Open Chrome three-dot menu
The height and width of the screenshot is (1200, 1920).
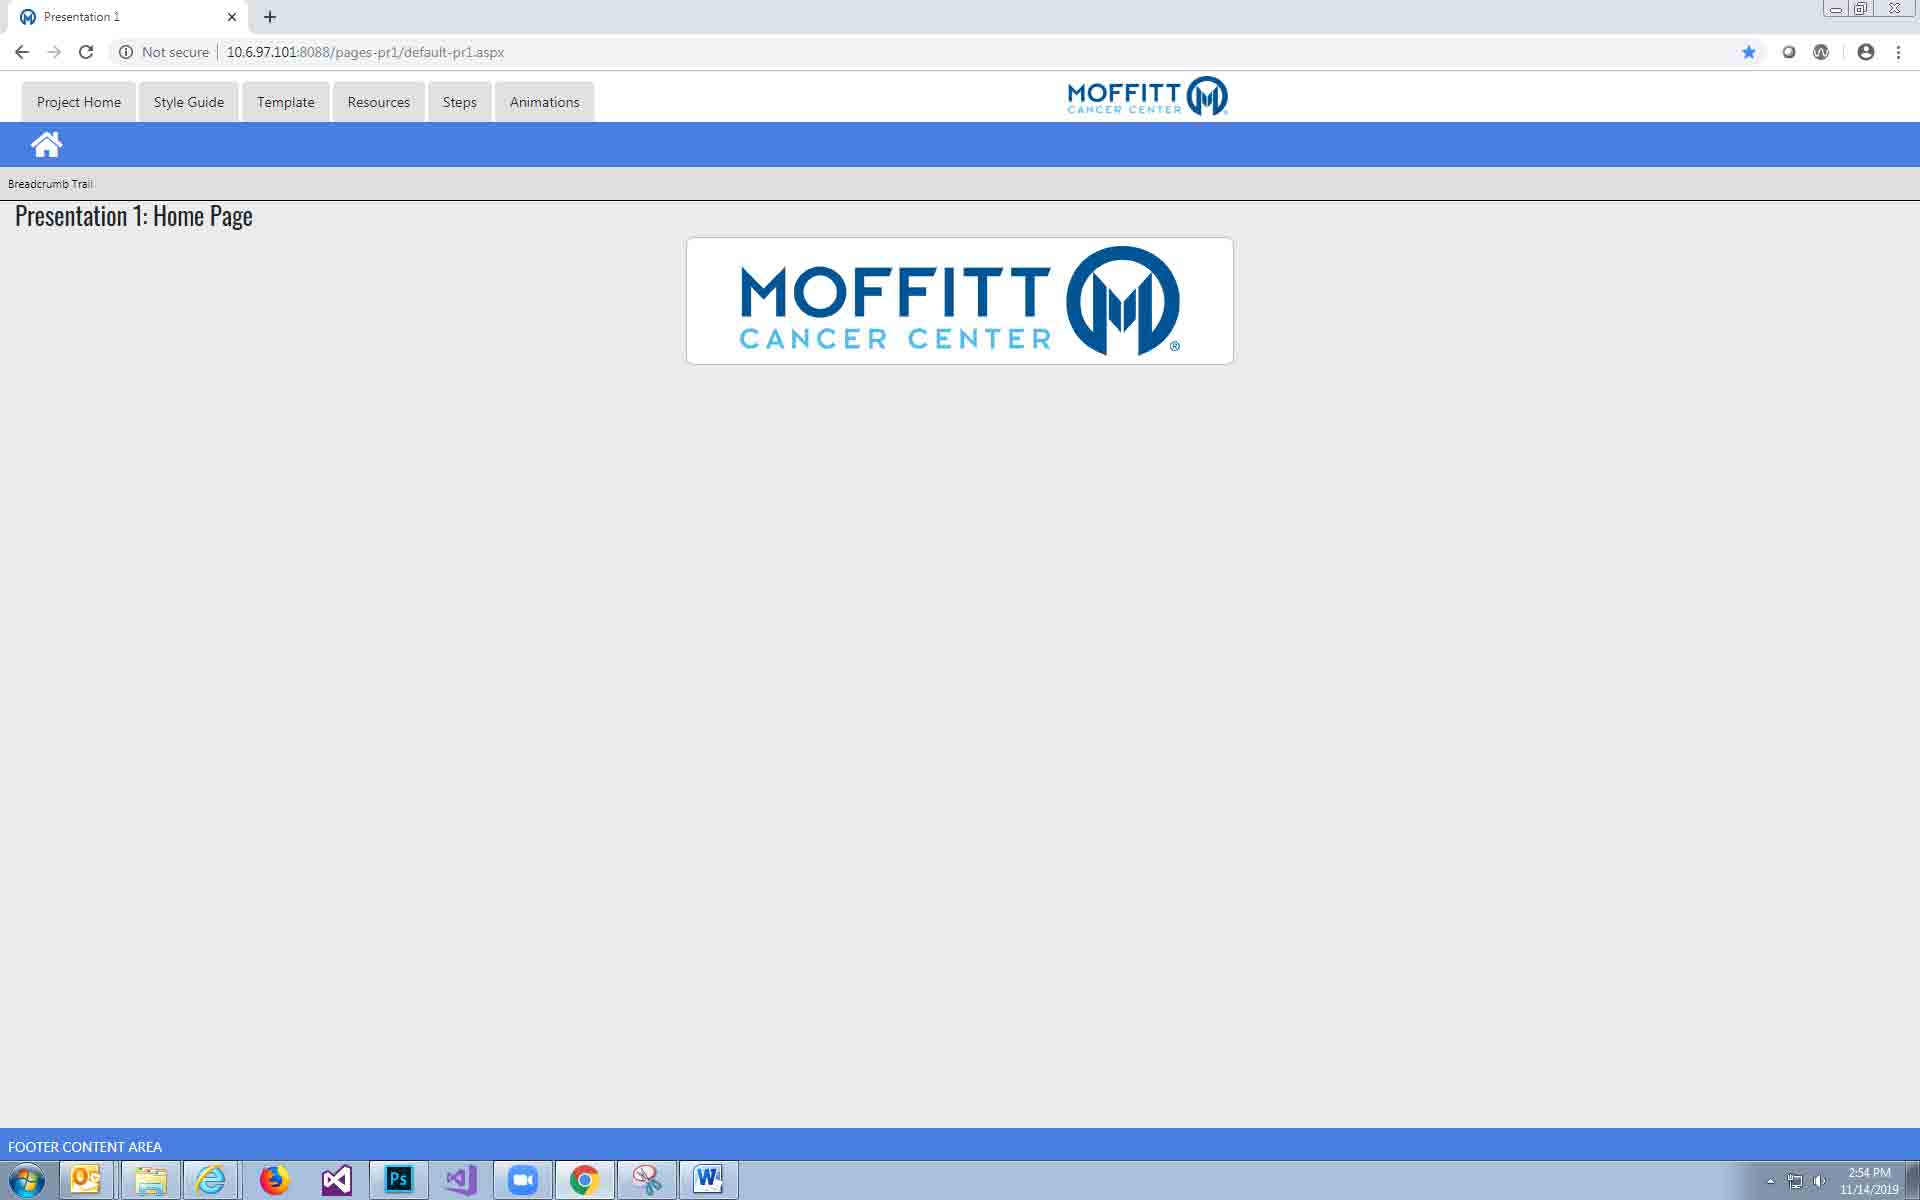click(1898, 52)
